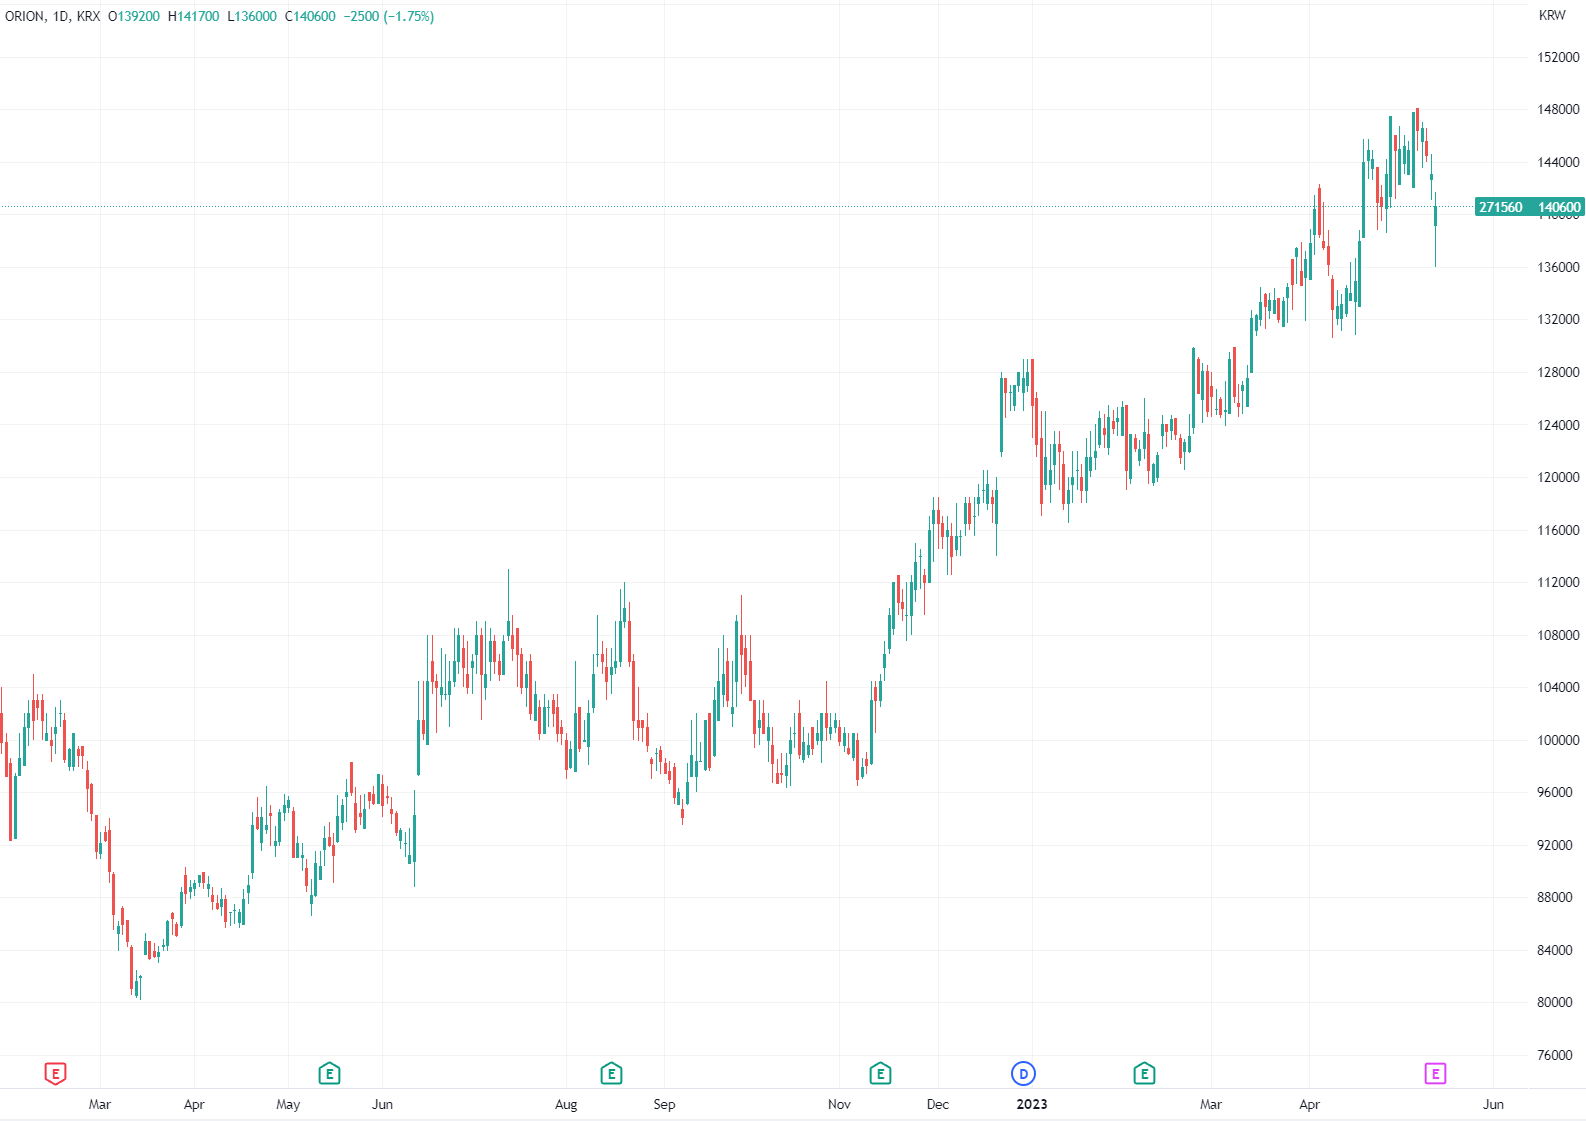
Task: Click the change value −2500 (−1.75%)
Action: [x=389, y=16]
